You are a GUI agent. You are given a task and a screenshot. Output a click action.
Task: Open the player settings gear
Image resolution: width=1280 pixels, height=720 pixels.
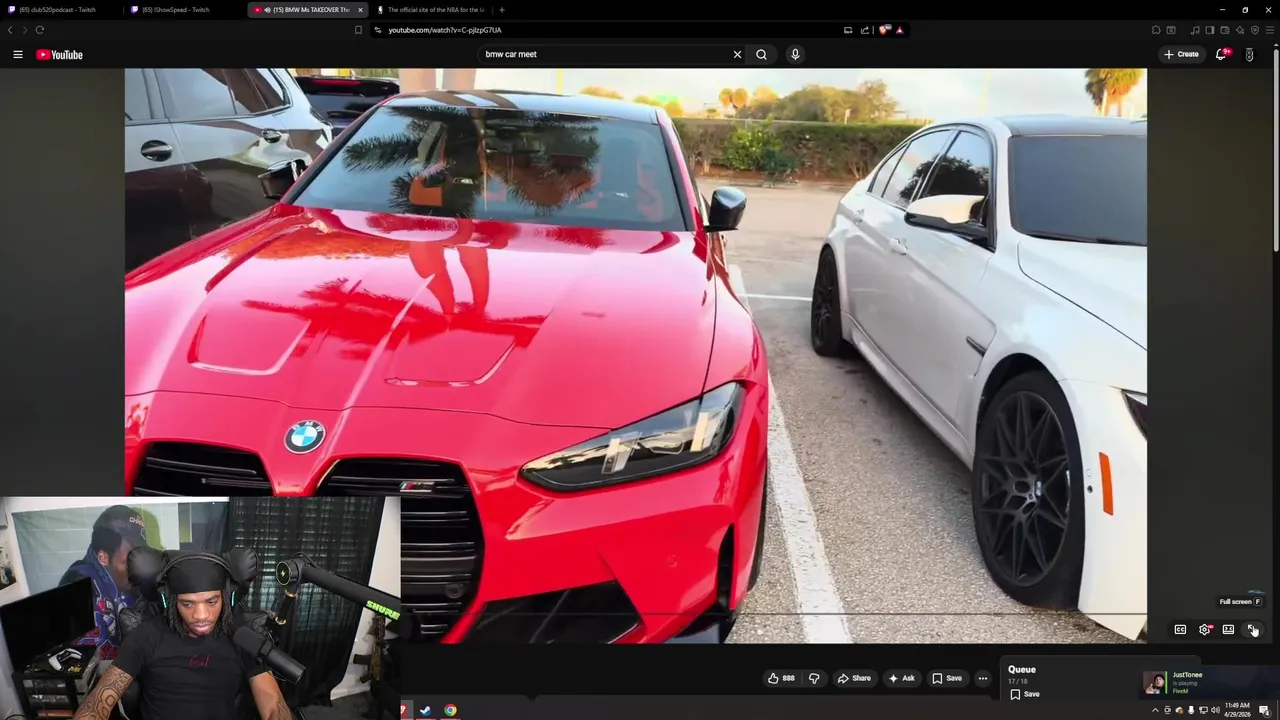1205,630
